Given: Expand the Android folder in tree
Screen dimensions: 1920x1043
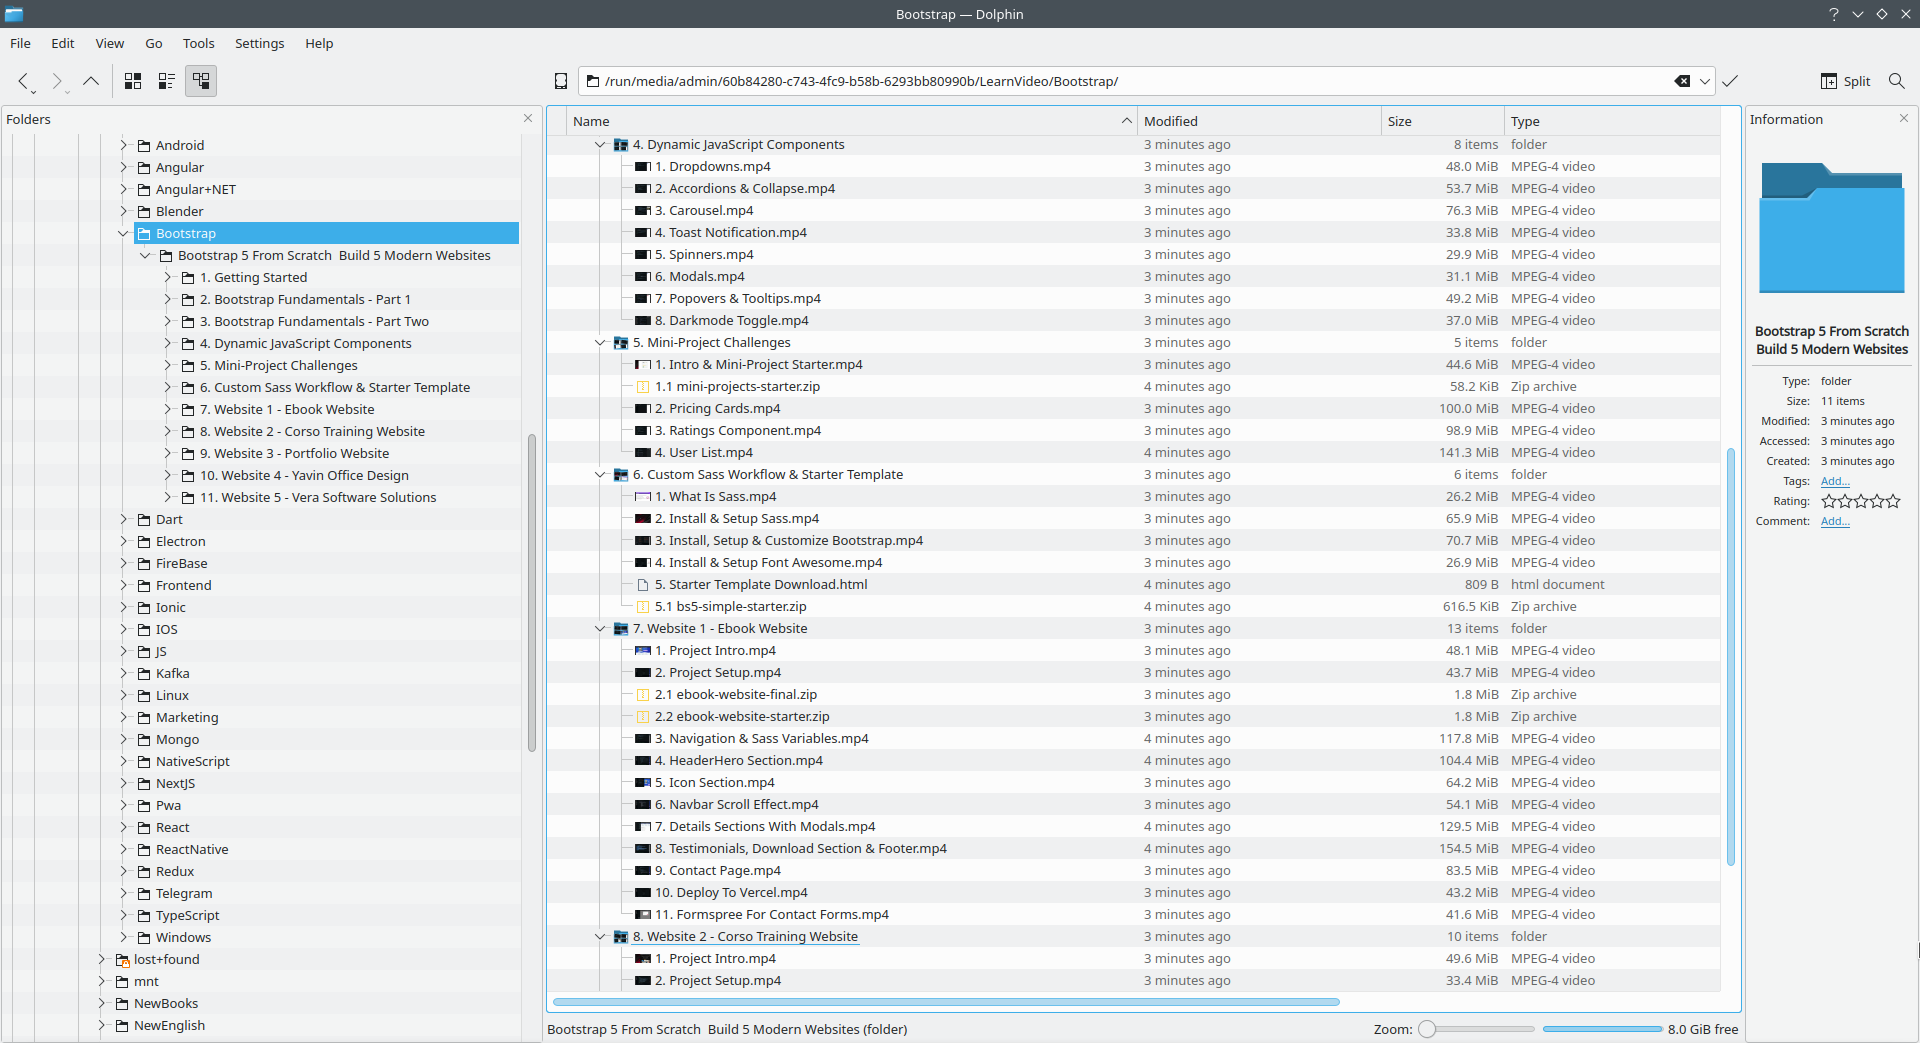Looking at the screenshot, I should (x=124, y=145).
